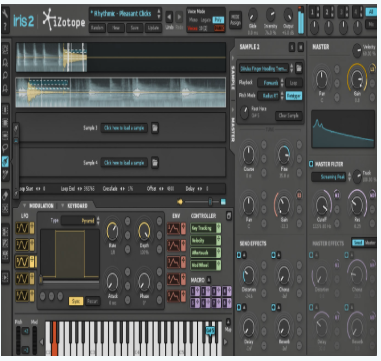Select Mono voice mode

pyautogui.click(x=193, y=20)
